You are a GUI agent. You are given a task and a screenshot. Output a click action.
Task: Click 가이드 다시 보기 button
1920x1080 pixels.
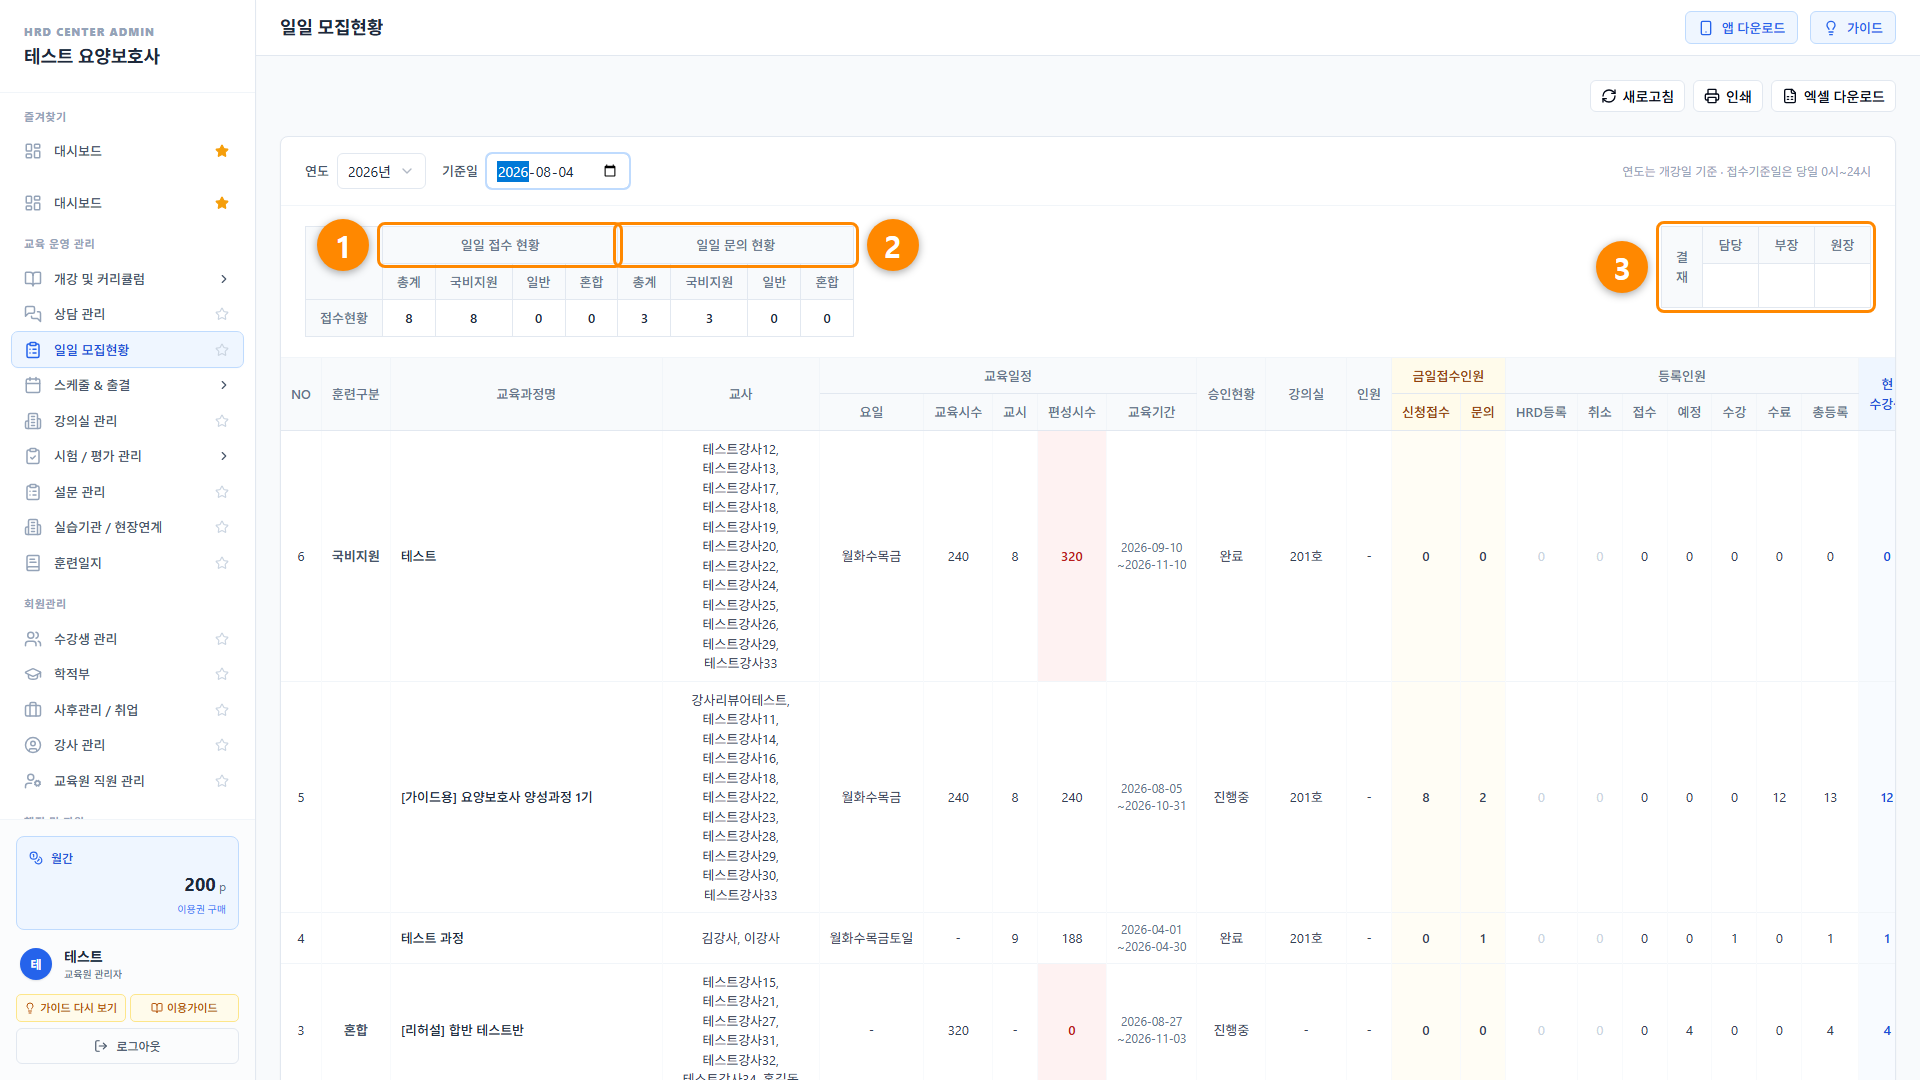click(71, 1008)
